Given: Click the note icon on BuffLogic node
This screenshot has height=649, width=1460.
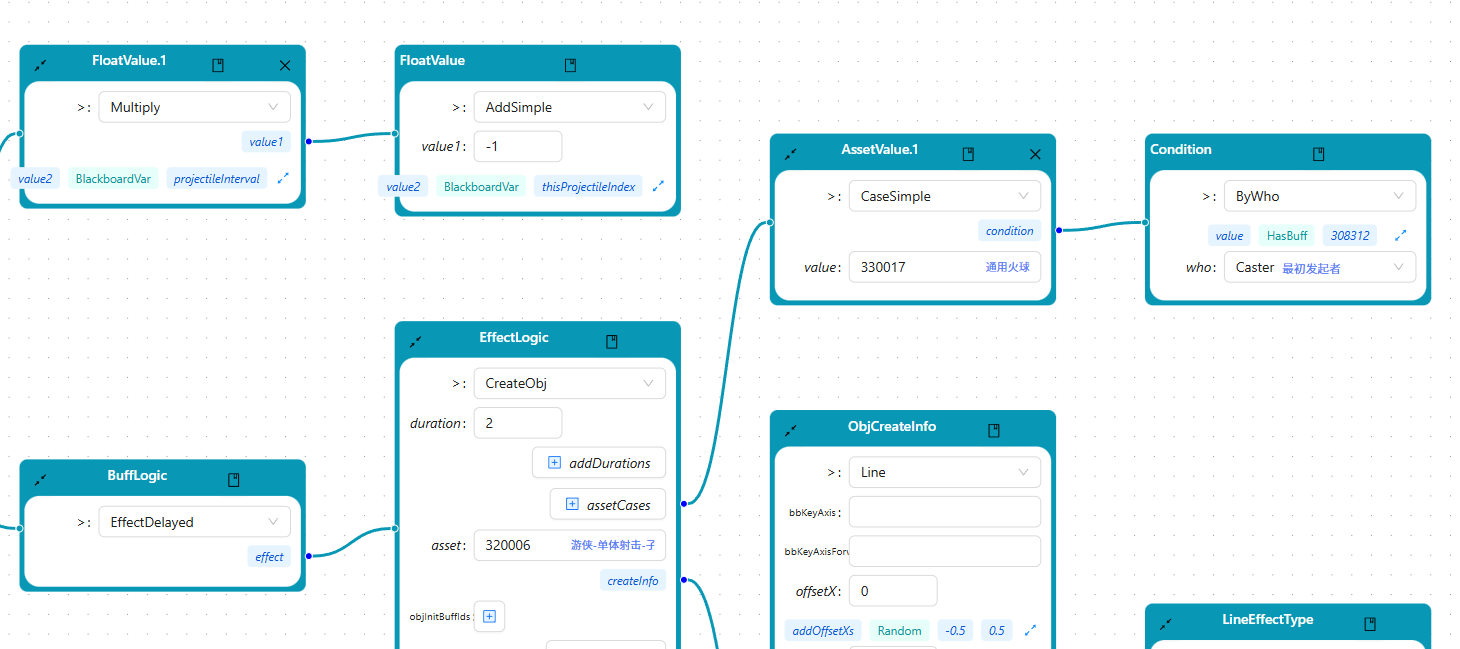Looking at the screenshot, I should tap(234, 480).
